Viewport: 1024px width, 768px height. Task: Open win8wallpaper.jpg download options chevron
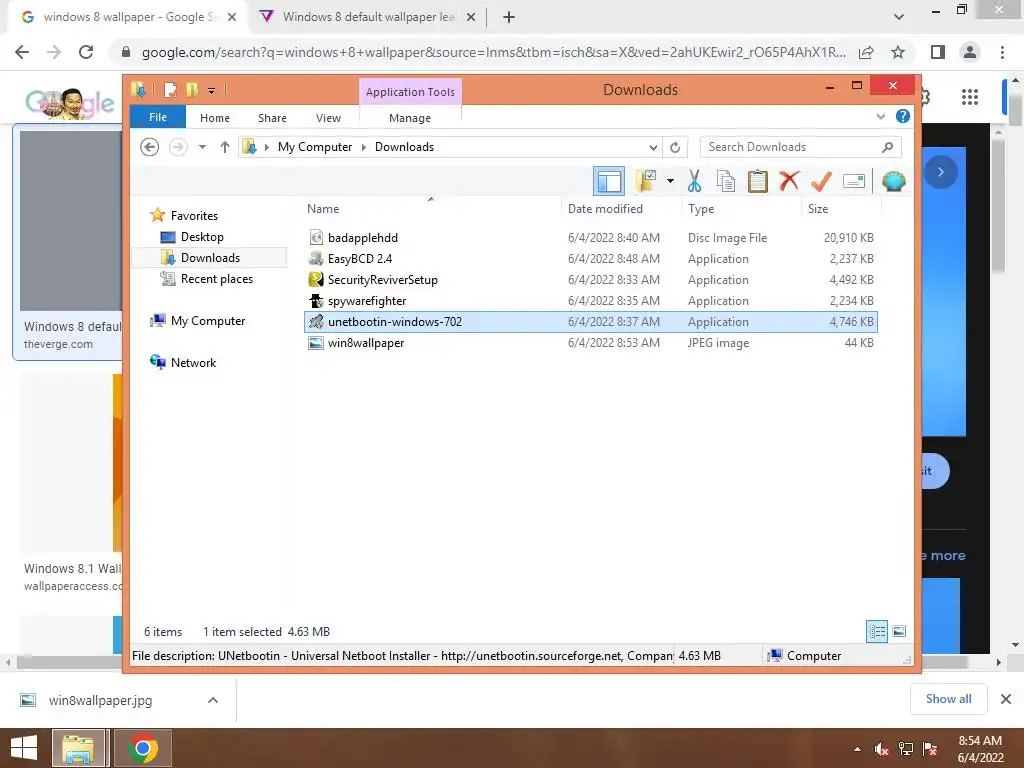pos(213,700)
